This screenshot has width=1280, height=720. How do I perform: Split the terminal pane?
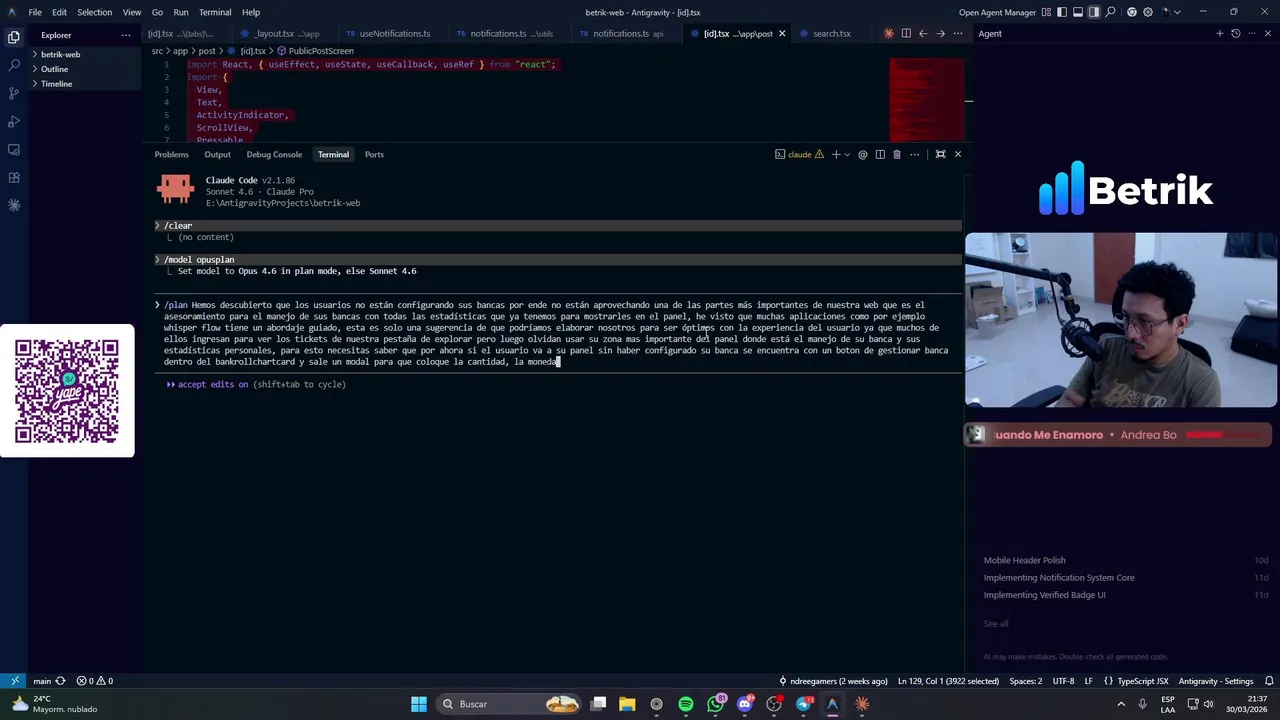[880, 154]
